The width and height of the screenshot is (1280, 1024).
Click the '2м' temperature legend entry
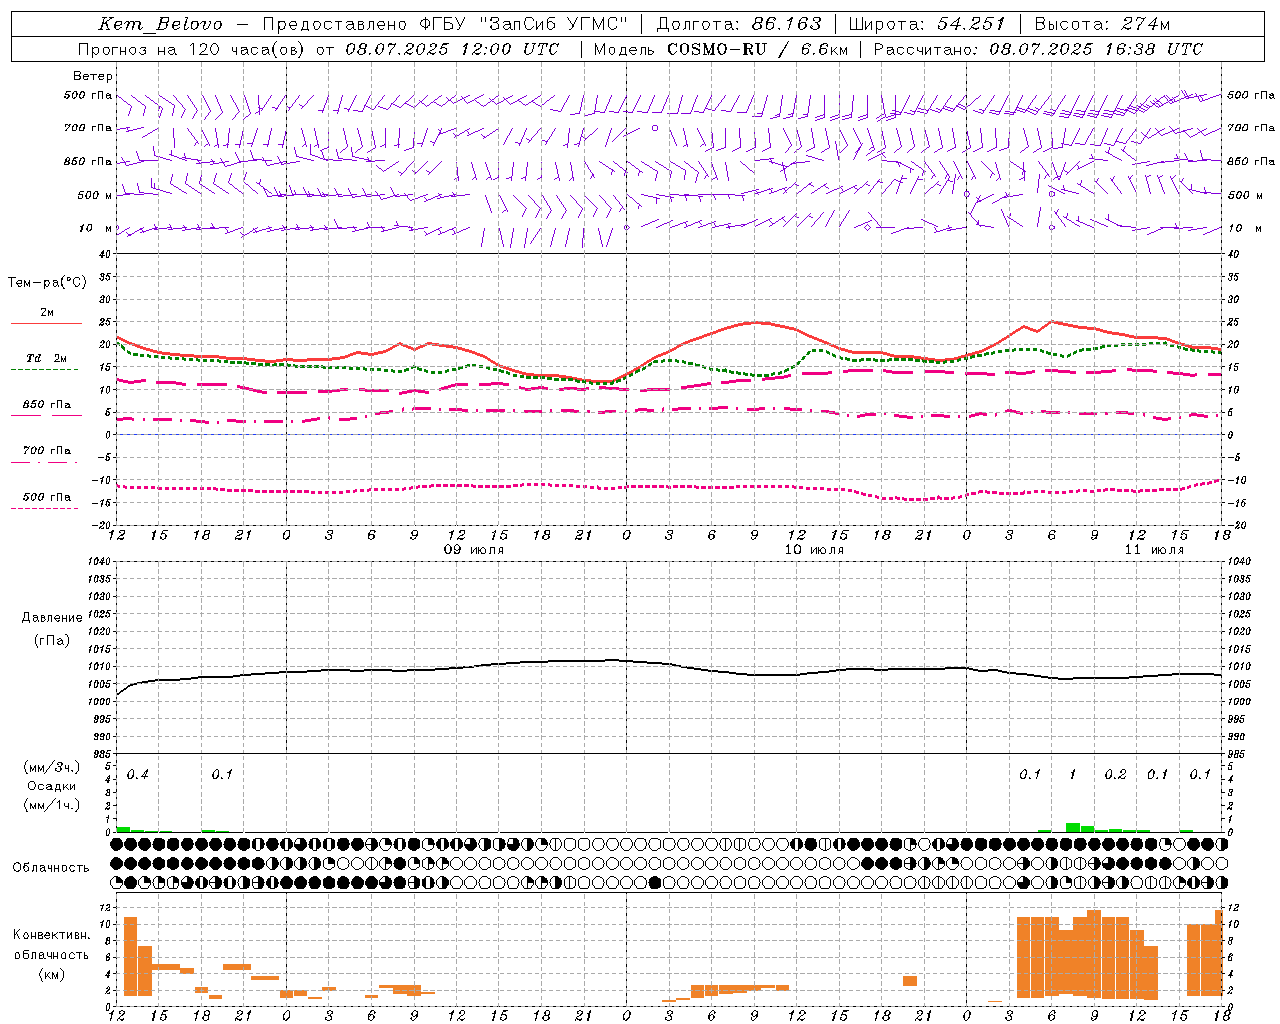tap(47, 312)
